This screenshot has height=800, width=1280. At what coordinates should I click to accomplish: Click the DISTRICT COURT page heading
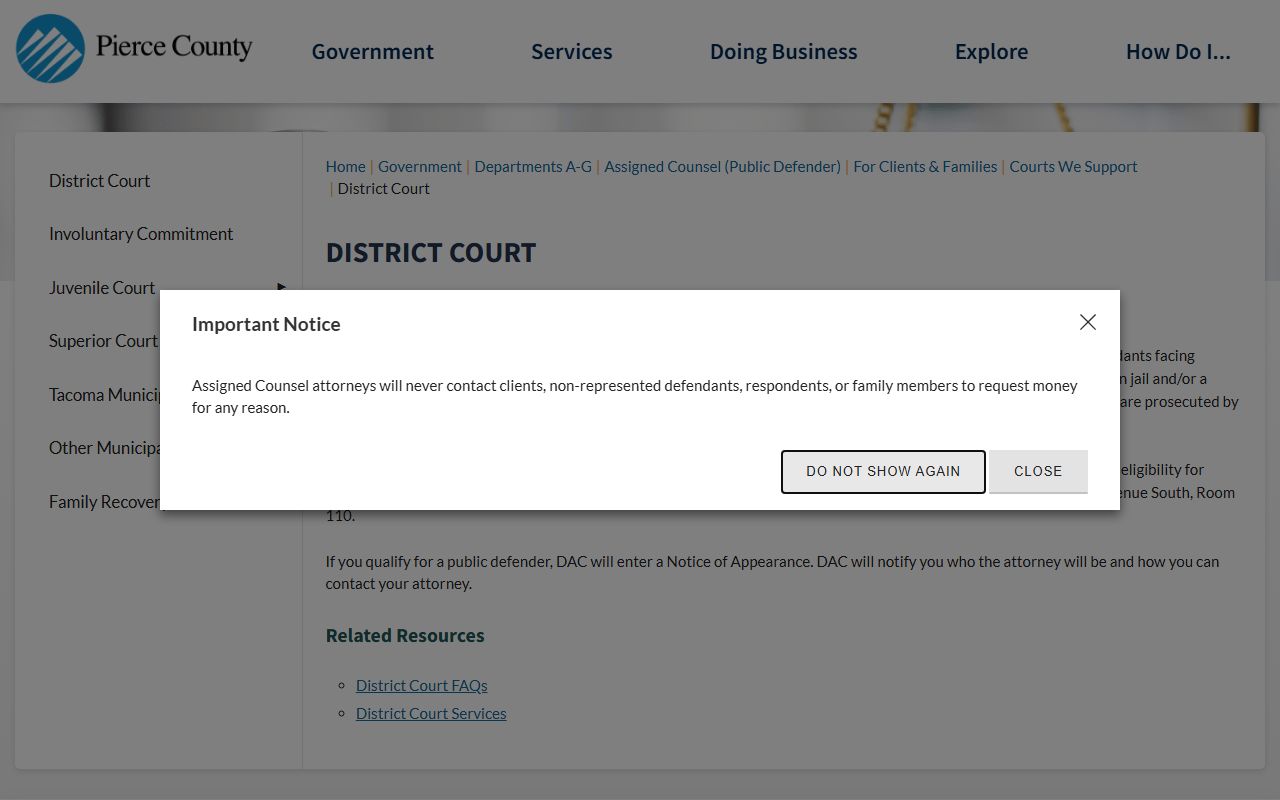[x=431, y=252]
